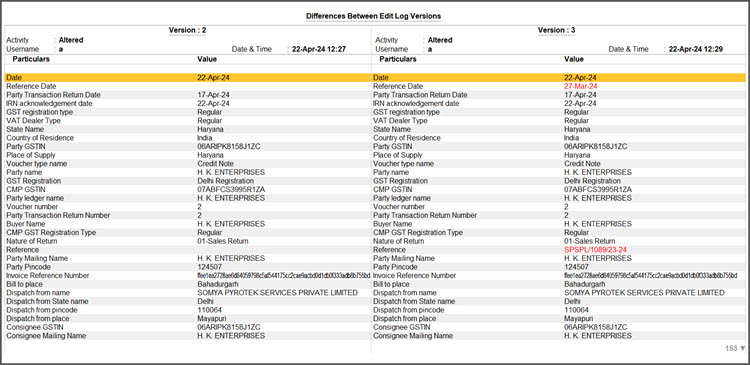
Task: Click Version 2 Party GSTIN value 06ARIPK8158J1ZC
Action: pos(229,146)
